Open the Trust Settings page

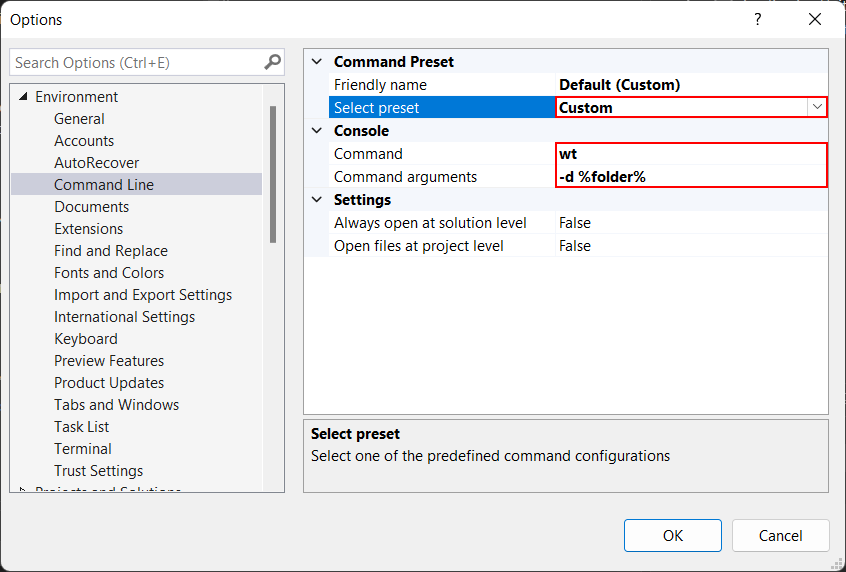pos(98,471)
